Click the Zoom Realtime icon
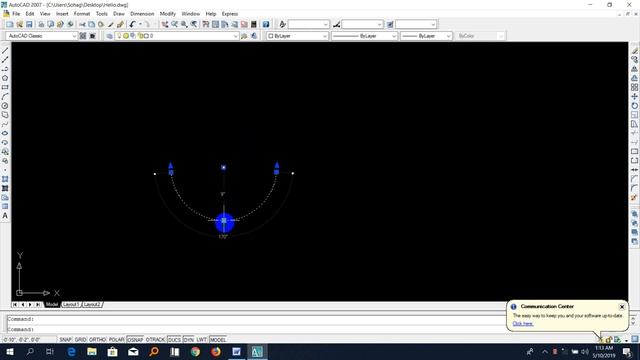Viewport: 640px width, 360px height. [175, 24]
